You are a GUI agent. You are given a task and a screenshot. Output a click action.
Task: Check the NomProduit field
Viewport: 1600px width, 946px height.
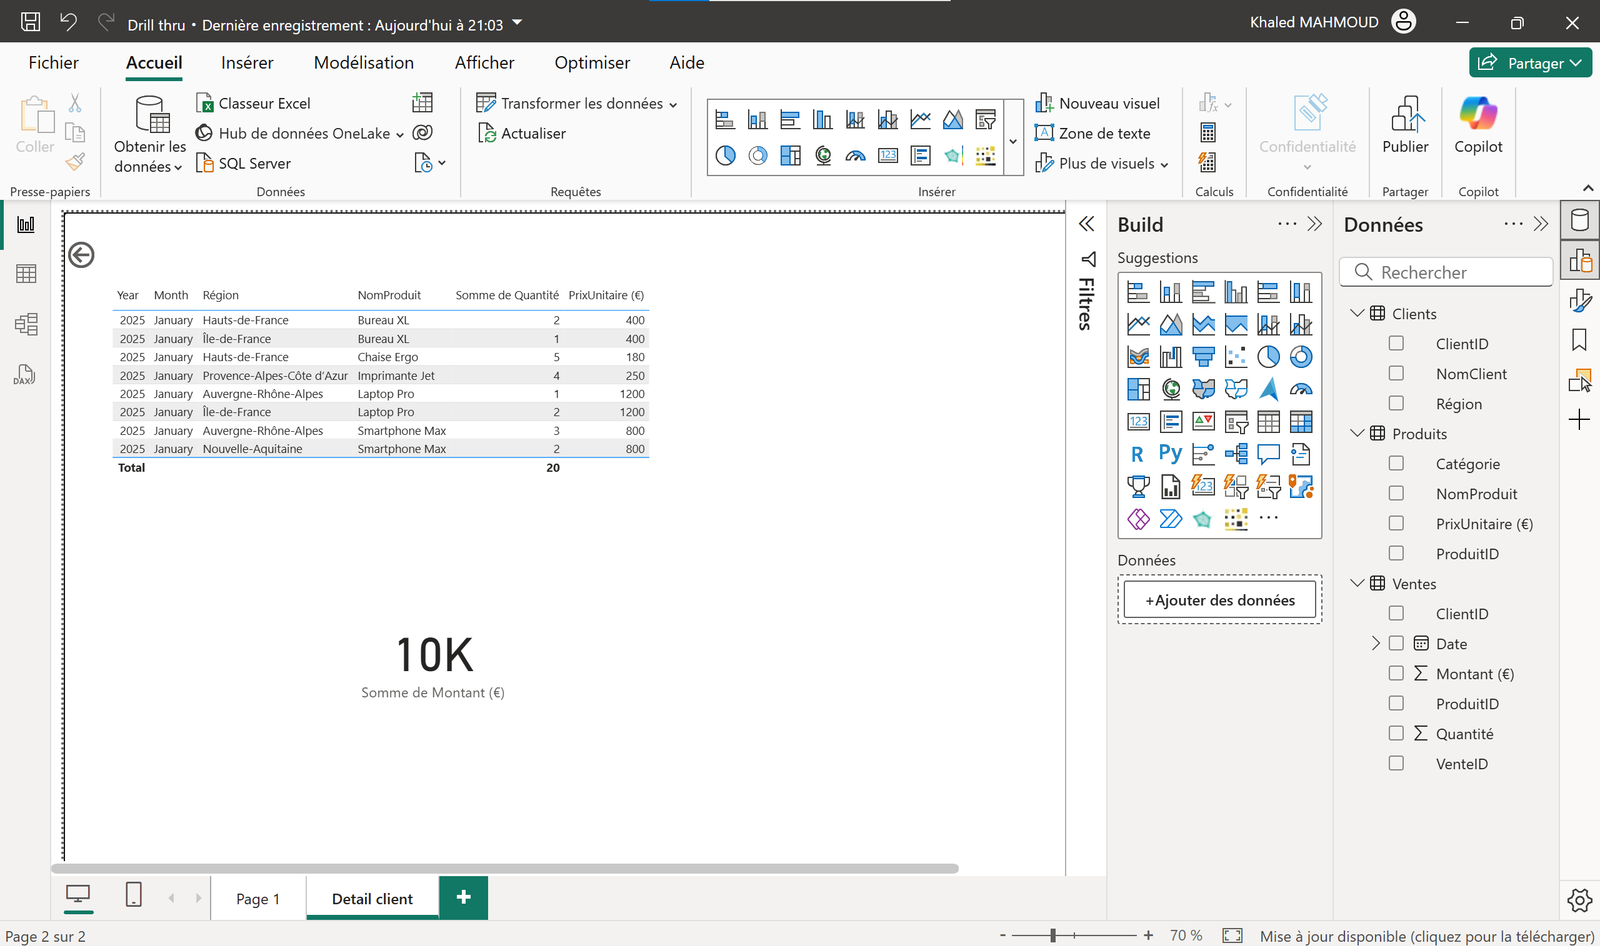[x=1396, y=493]
